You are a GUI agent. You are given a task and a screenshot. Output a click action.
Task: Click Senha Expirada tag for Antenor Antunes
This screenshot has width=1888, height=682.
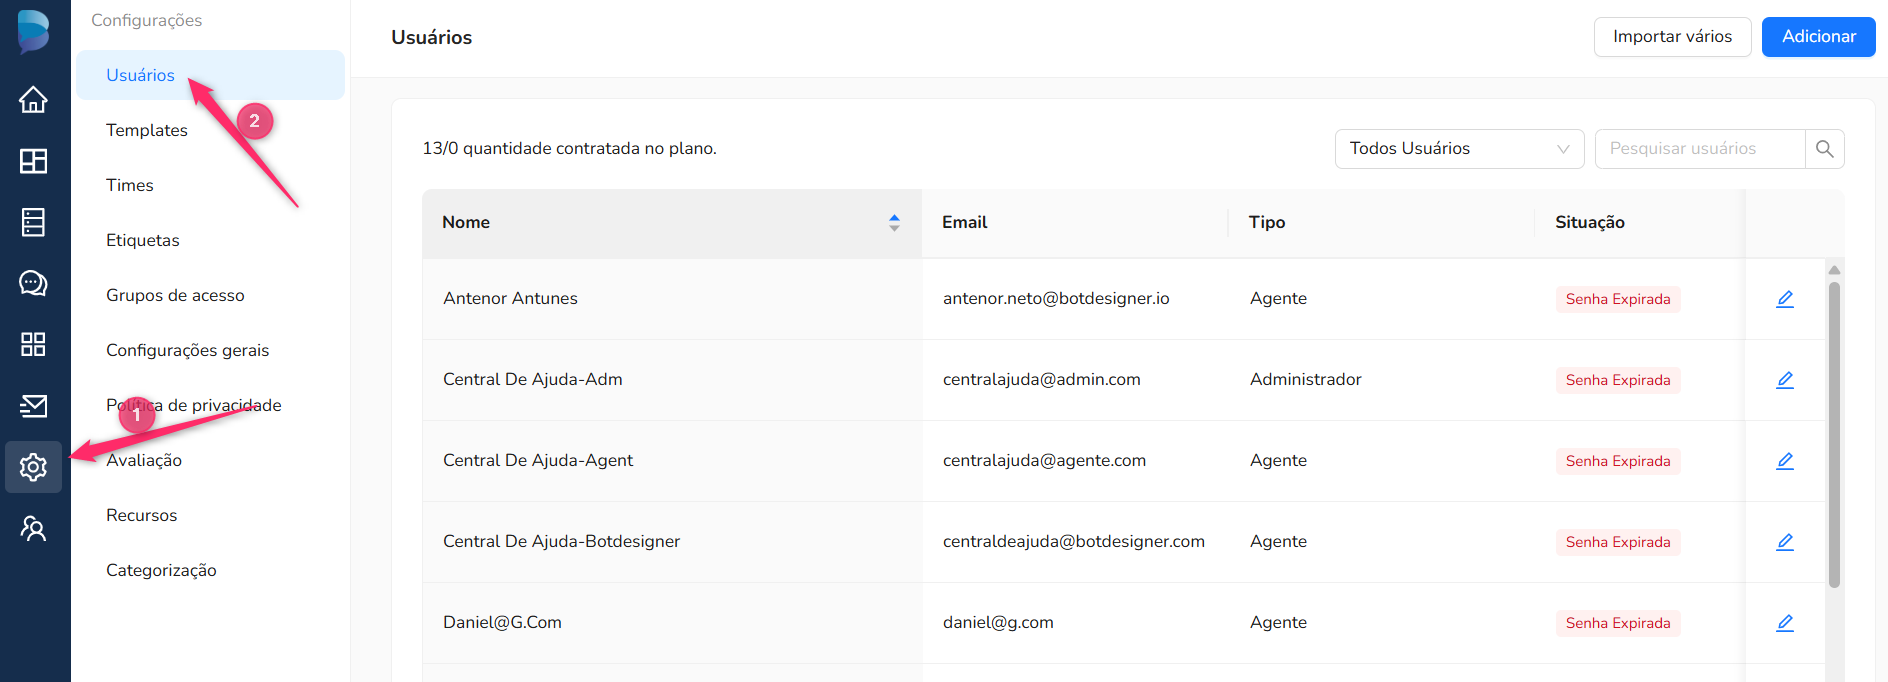[x=1618, y=299]
